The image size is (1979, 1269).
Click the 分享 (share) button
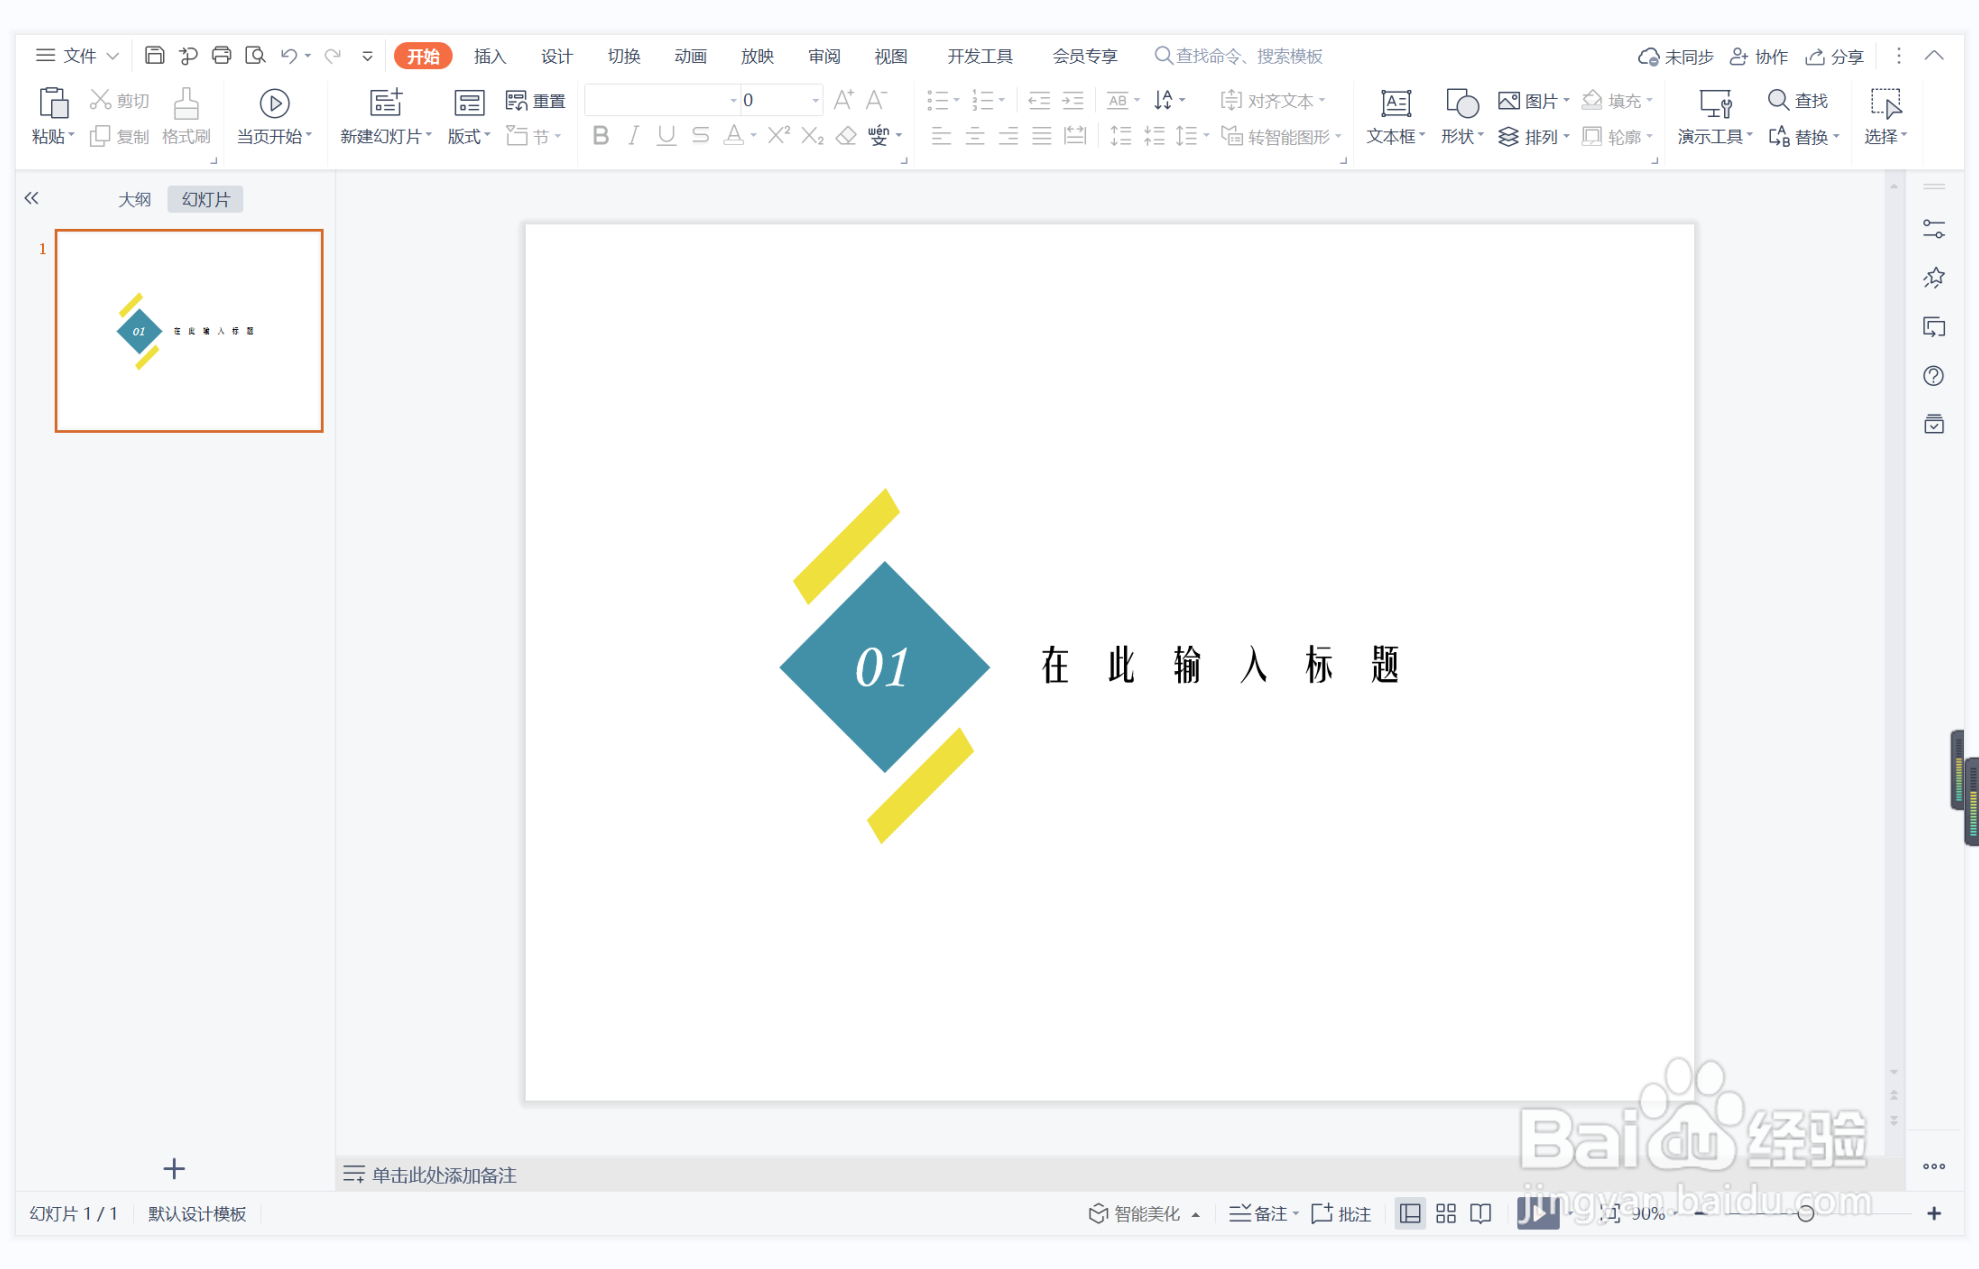pyautogui.click(x=1834, y=56)
